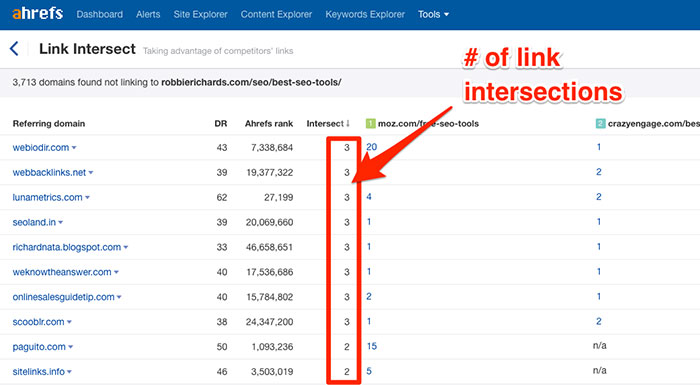This screenshot has width=700, height=385.
Task: Expand the paguito.com dropdown arrow
Action: [71, 347]
